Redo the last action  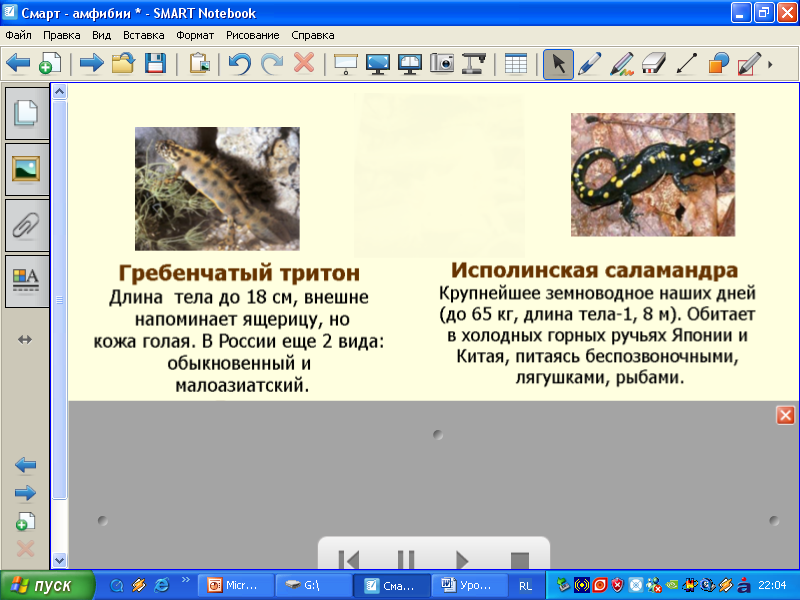(x=272, y=64)
